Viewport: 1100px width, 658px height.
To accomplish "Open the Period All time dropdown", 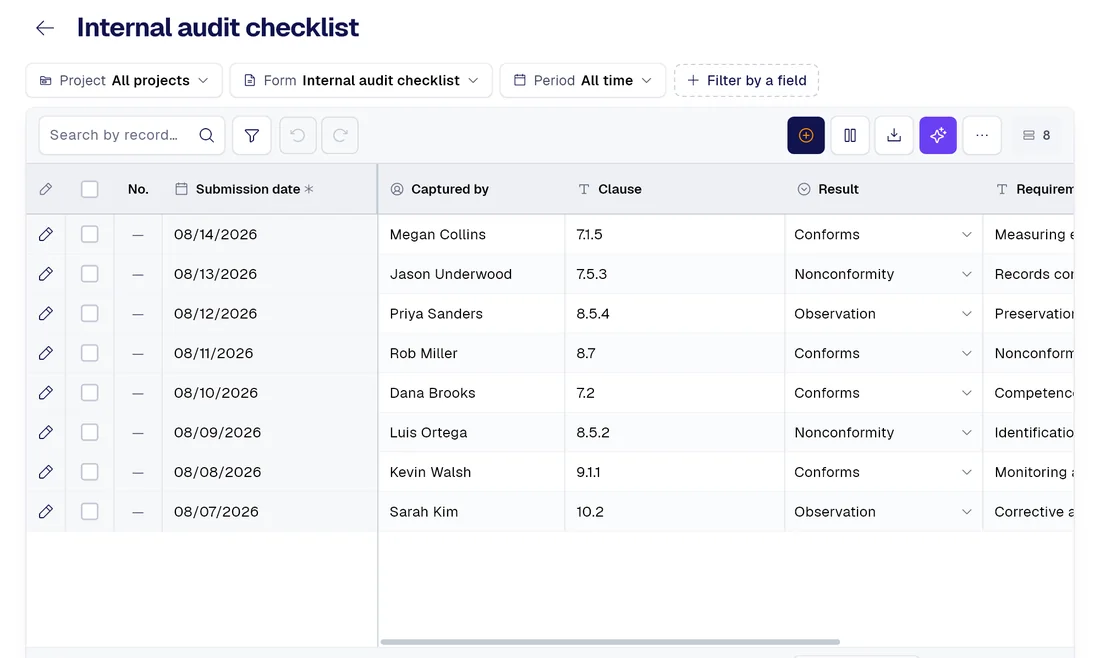I will pos(583,81).
